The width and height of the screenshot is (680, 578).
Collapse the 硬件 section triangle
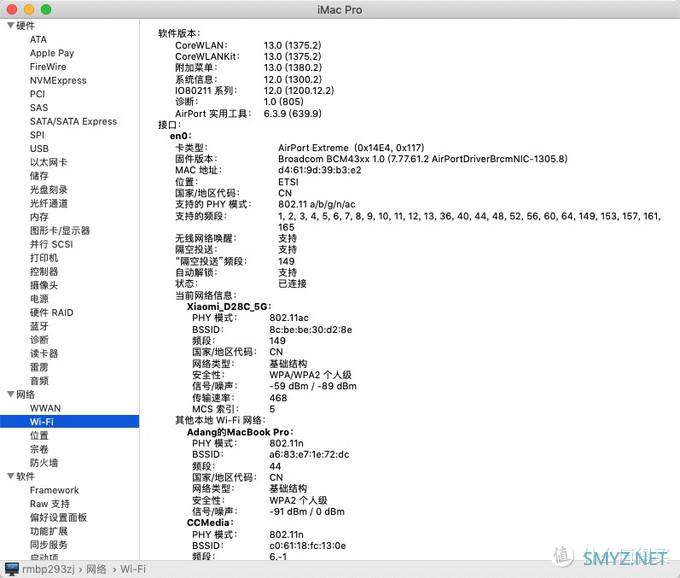click(x=10, y=26)
